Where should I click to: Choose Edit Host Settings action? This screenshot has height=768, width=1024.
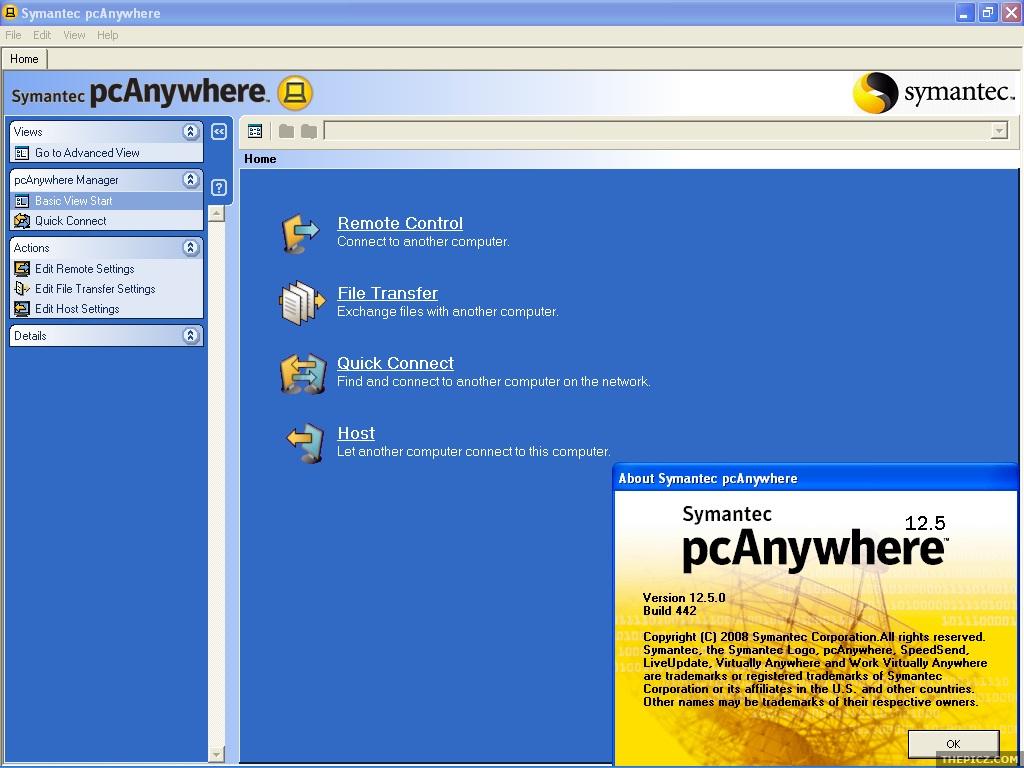[x=77, y=309]
